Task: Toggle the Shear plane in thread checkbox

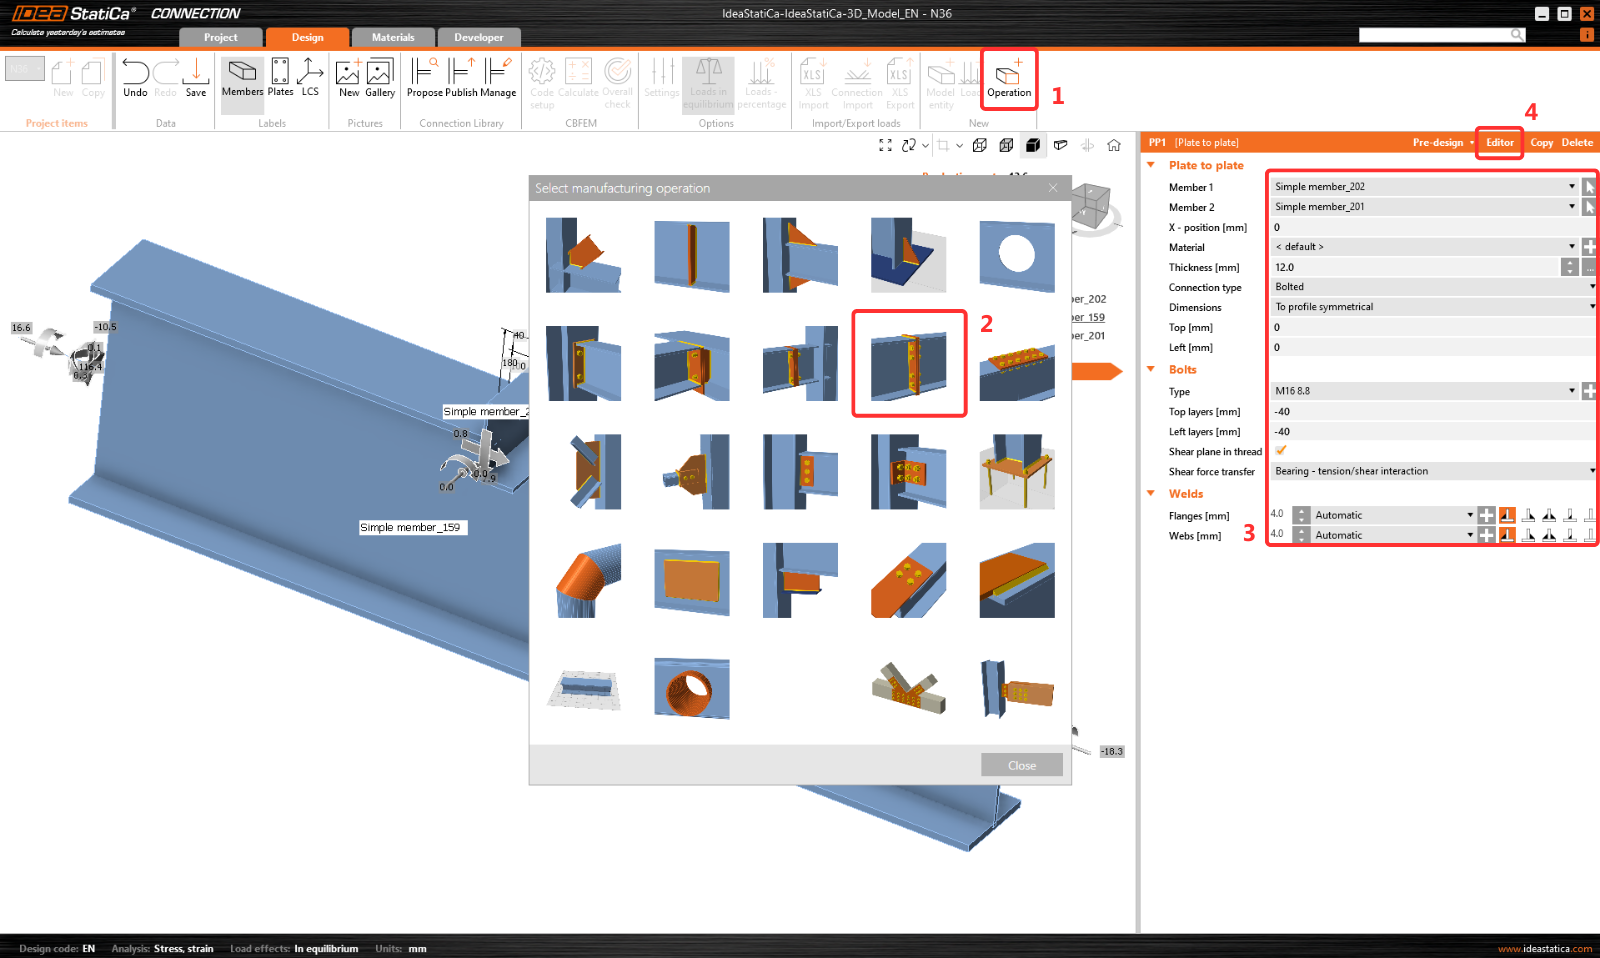Action: pyautogui.click(x=1281, y=451)
